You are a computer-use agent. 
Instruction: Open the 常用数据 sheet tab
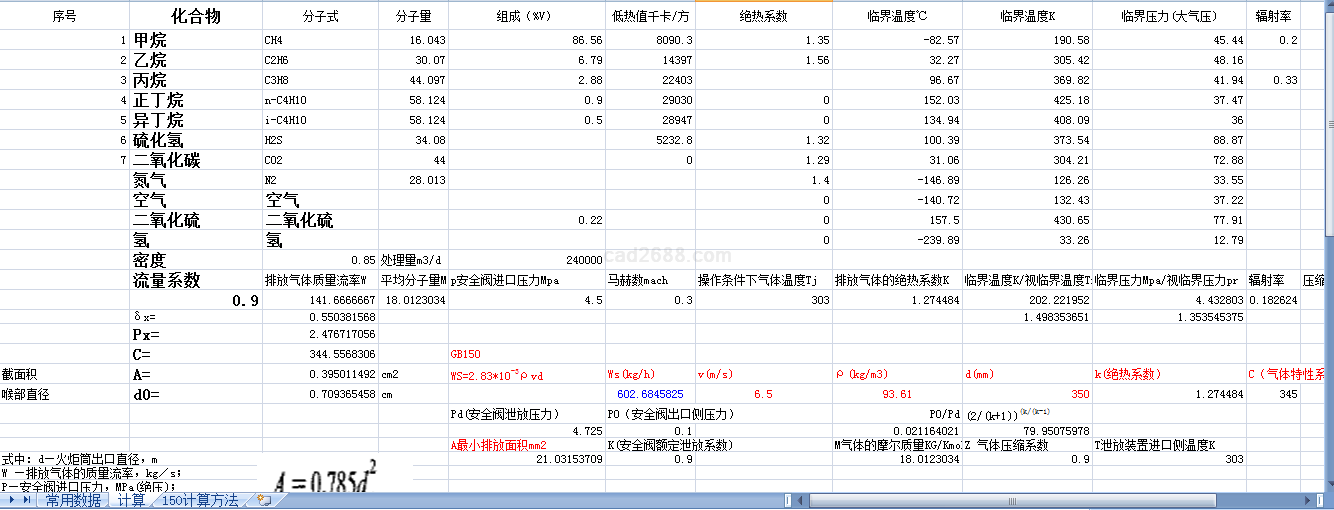pyautogui.click(x=73, y=500)
